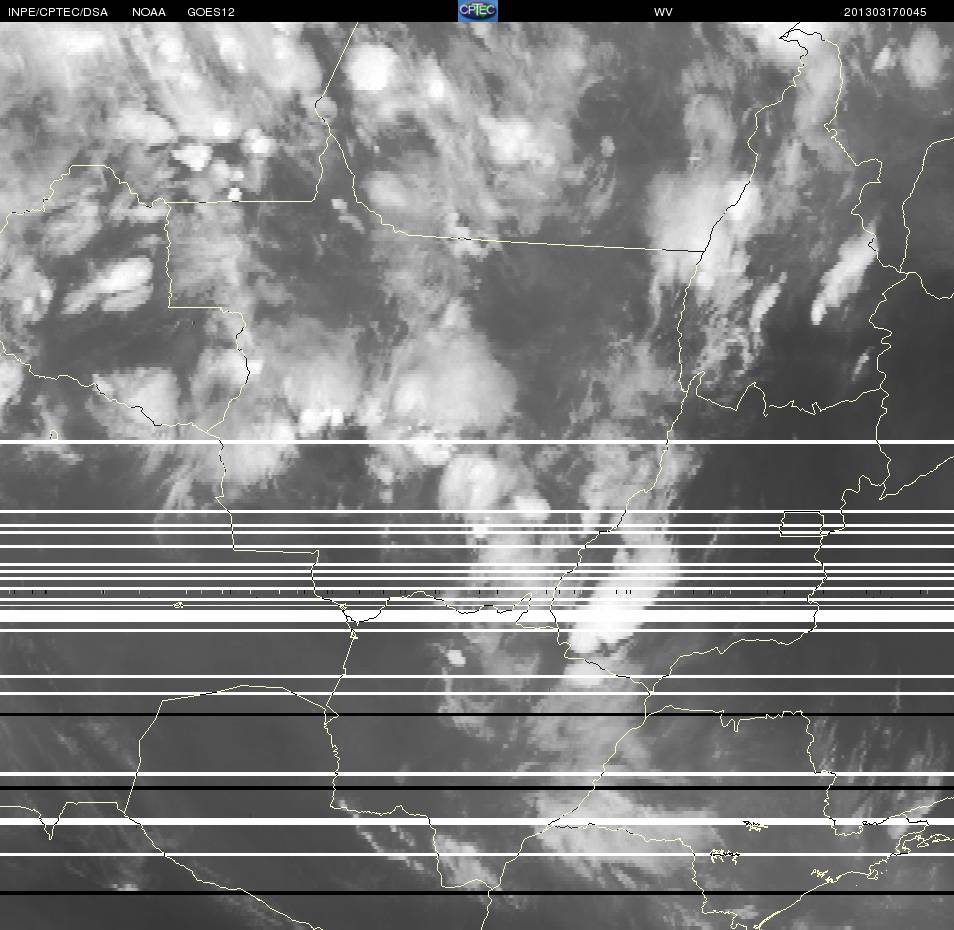Click the GOES12 satellite label
Screen dimensions: 954x930
point(211,12)
